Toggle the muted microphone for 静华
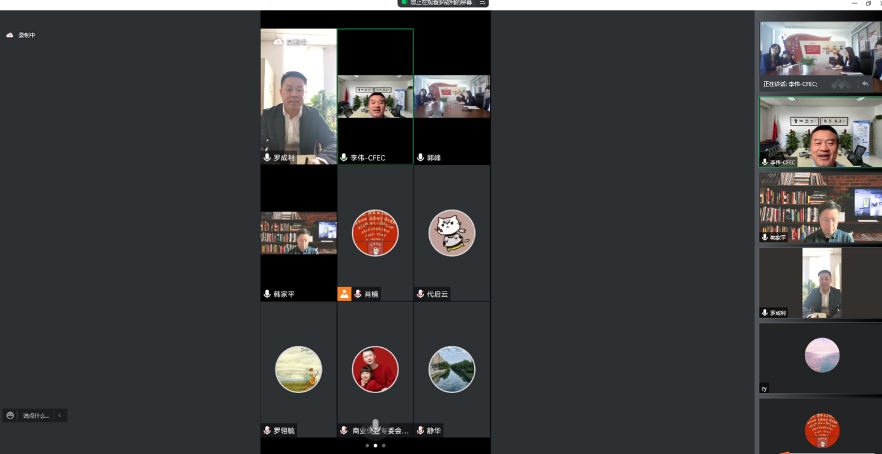Image resolution: width=882 pixels, height=454 pixels. [421, 431]
